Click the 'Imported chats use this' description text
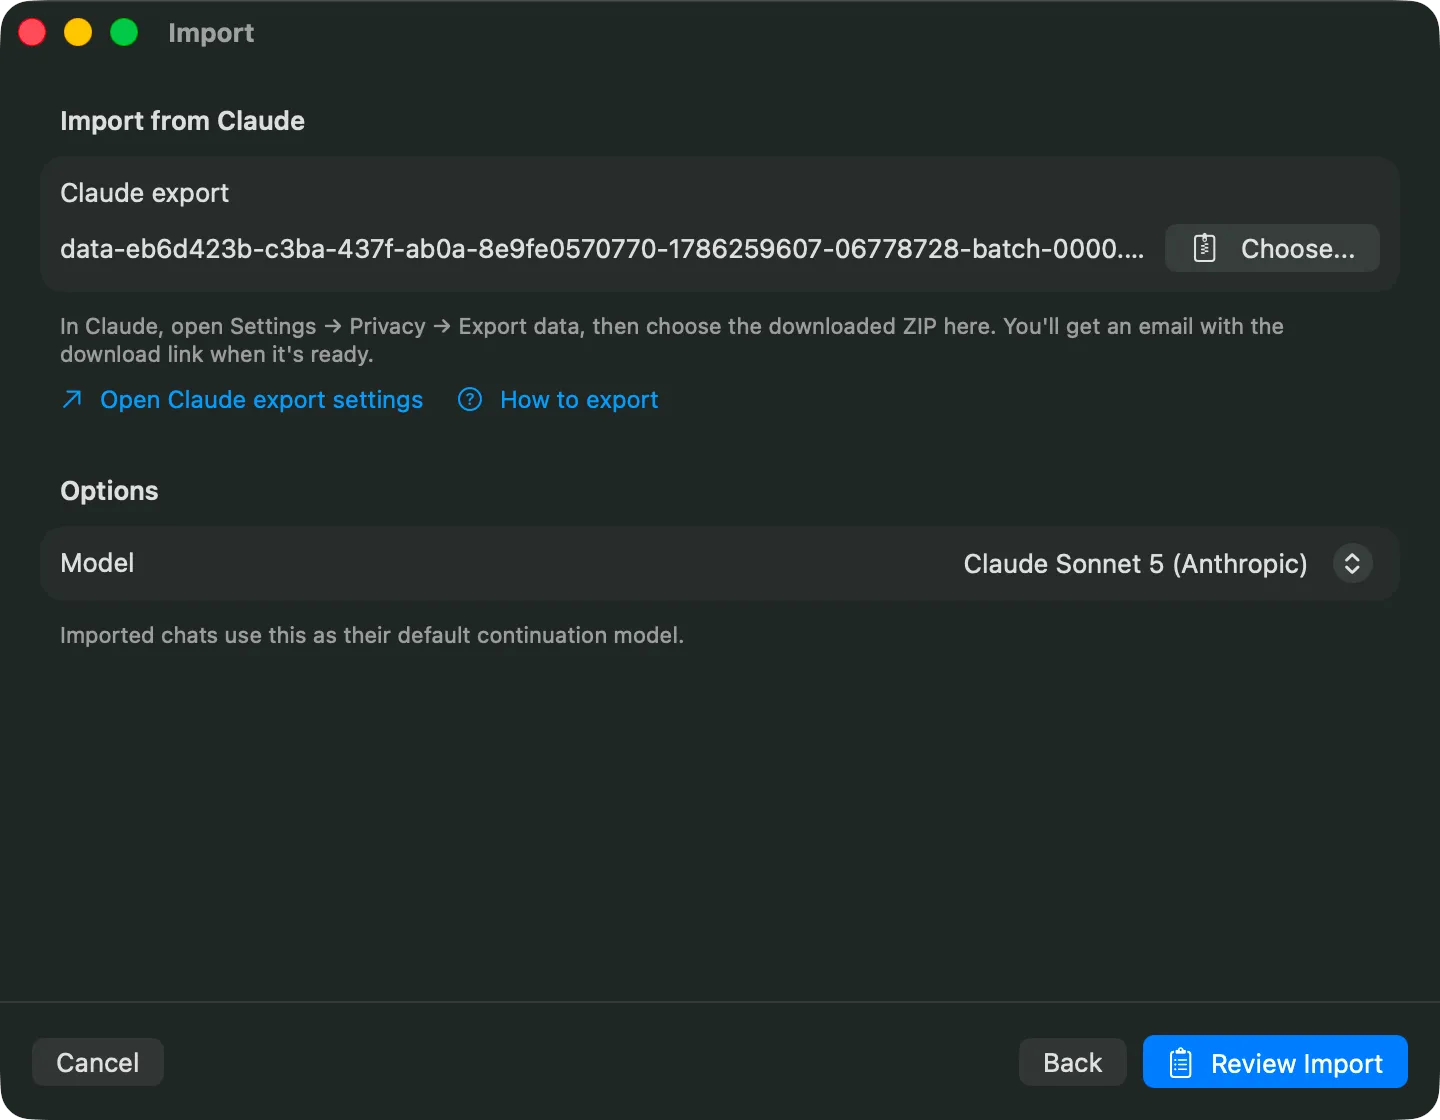The width and height of the screenshot is (1440, 1120). [x=372, y=636]
